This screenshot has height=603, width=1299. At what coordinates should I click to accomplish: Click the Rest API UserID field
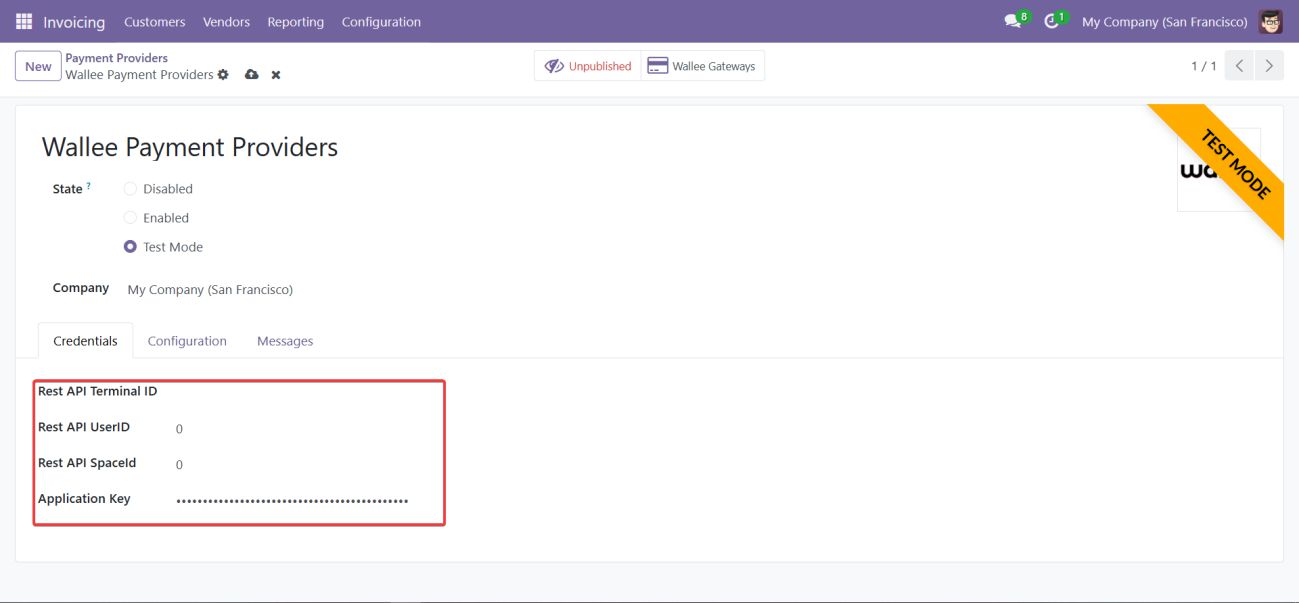[x=300, y=429]
